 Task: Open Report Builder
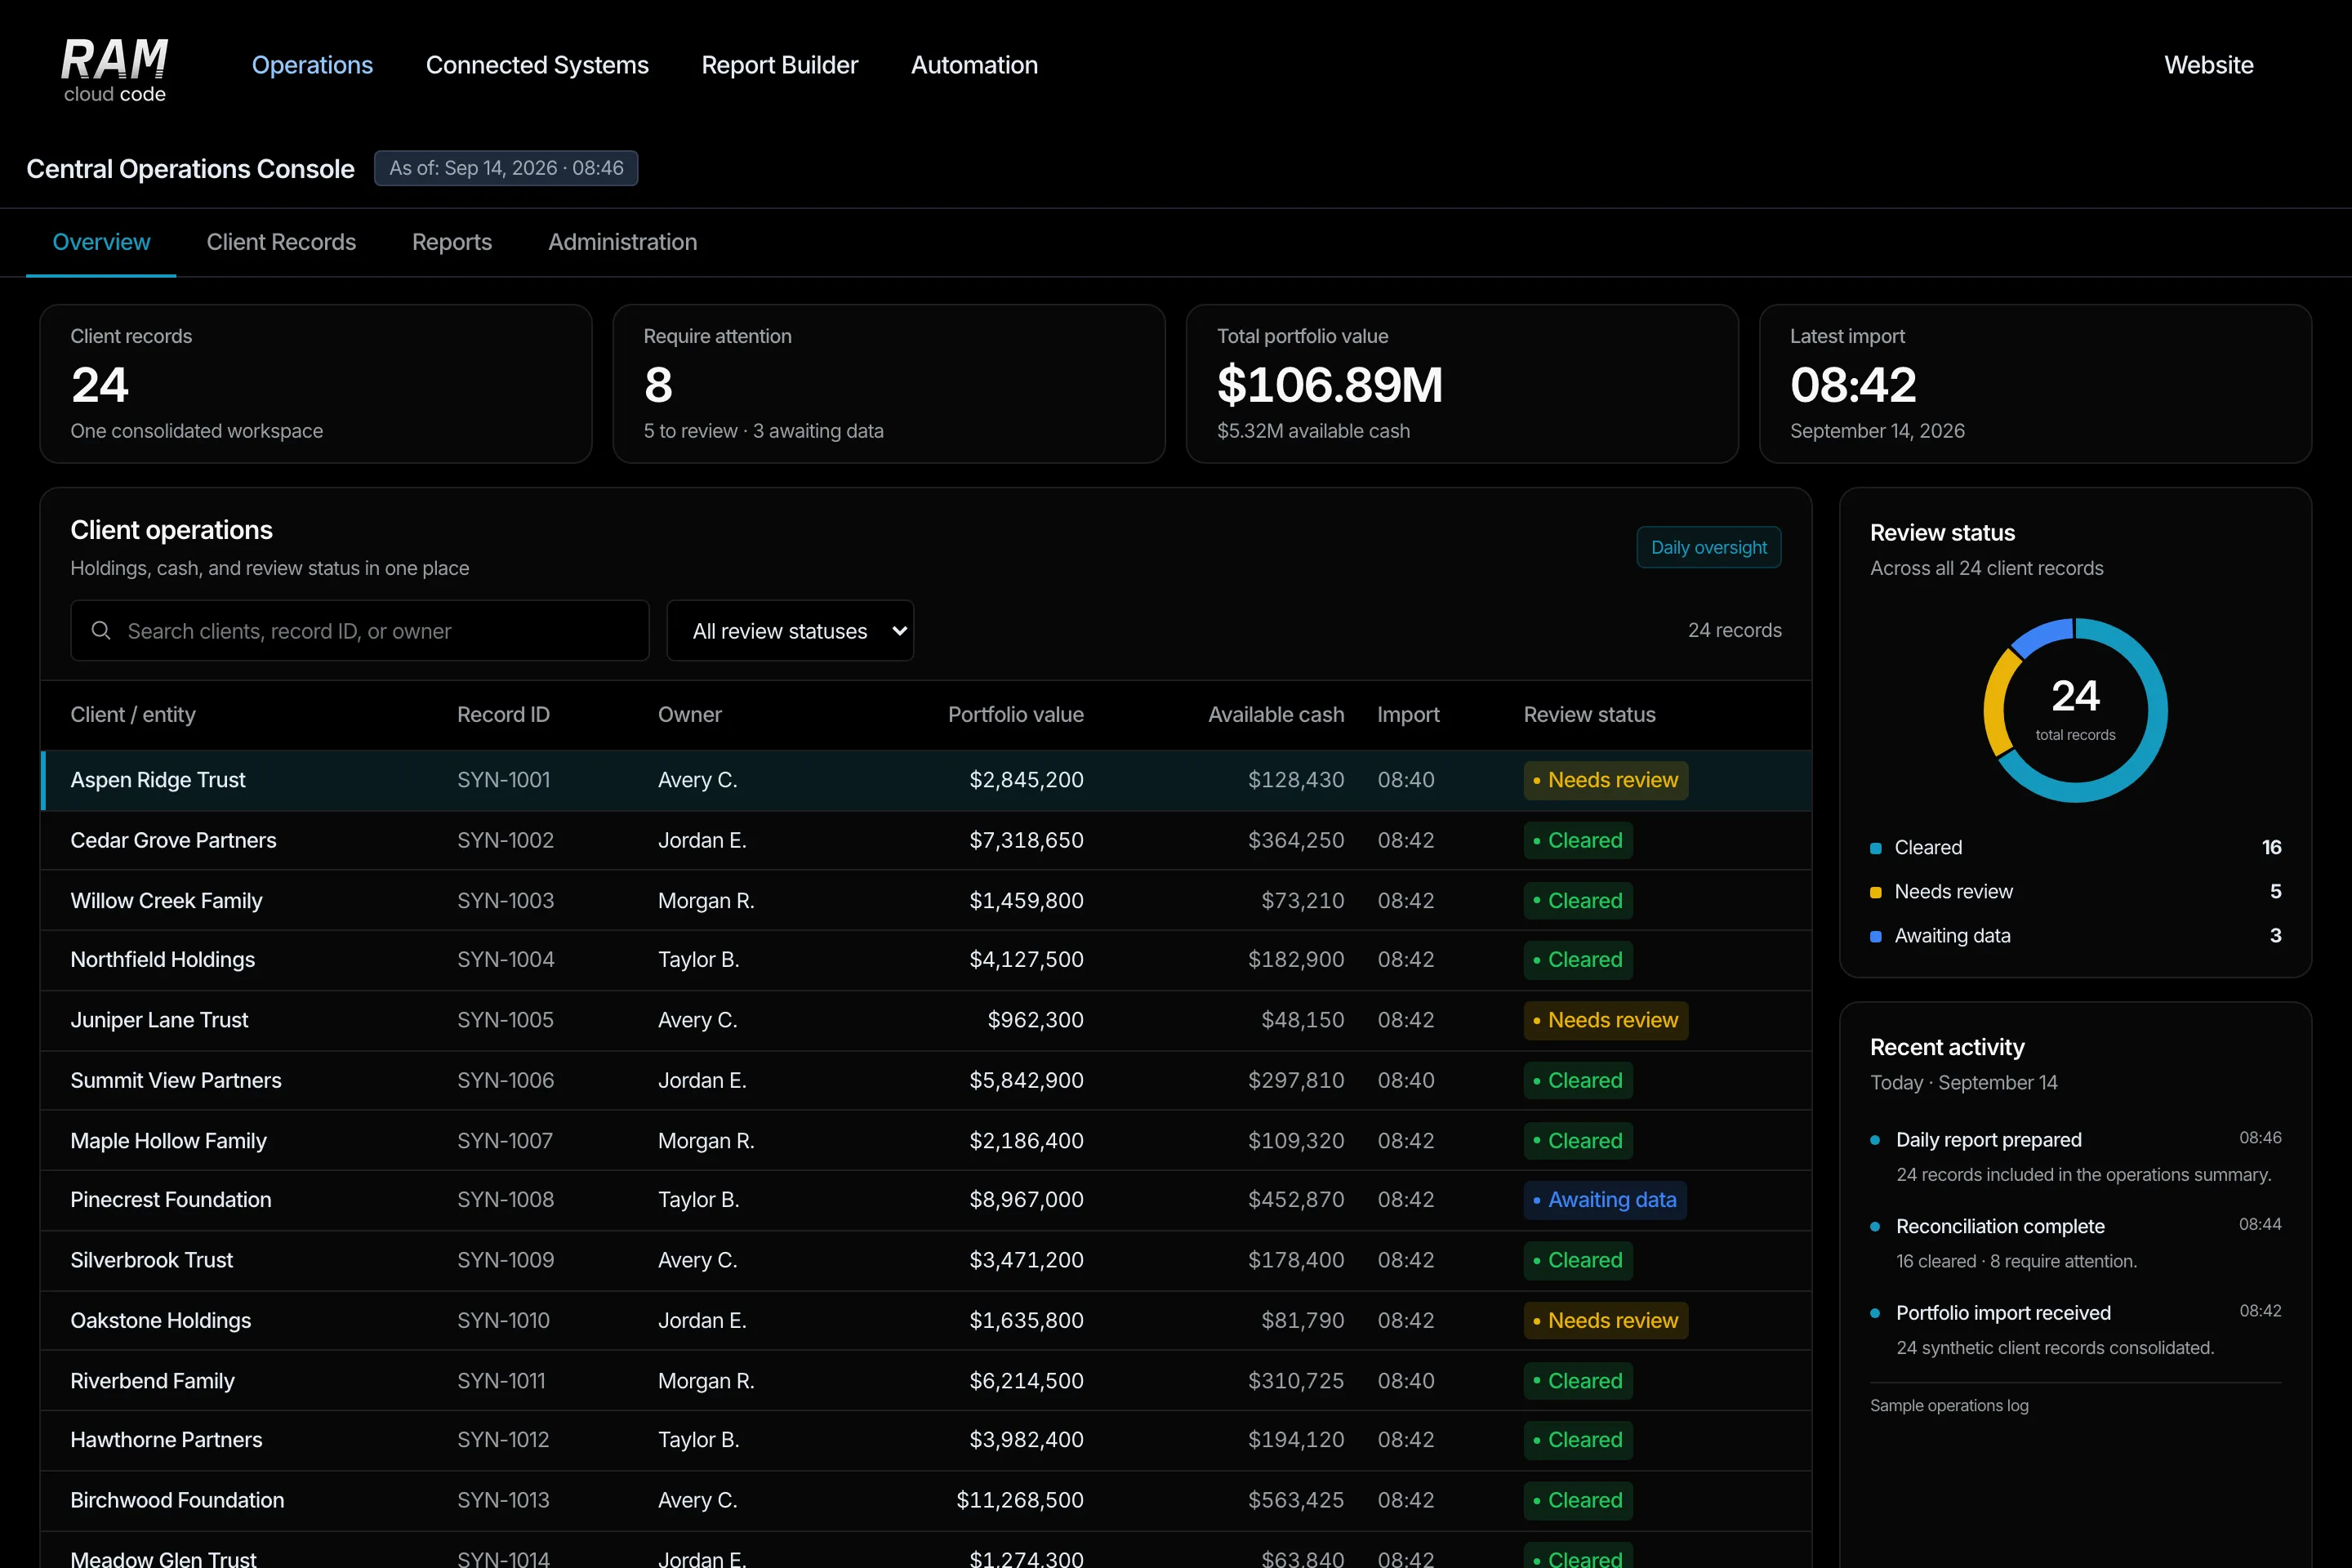[780, 65]
